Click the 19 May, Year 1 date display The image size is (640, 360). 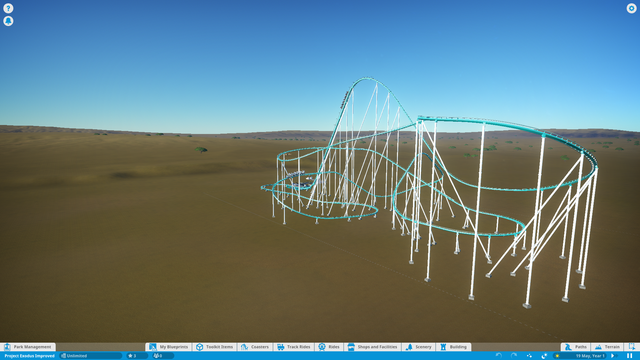(589, 356)
